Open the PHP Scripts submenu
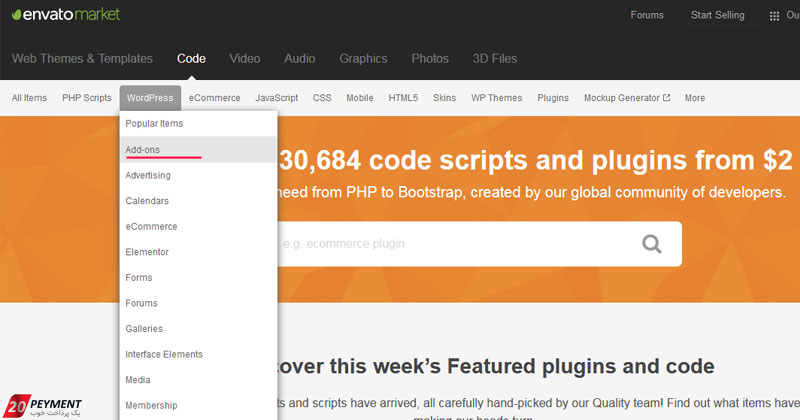Image resolution: width=800 pixels, height=420 pixels. pos(87,97)
